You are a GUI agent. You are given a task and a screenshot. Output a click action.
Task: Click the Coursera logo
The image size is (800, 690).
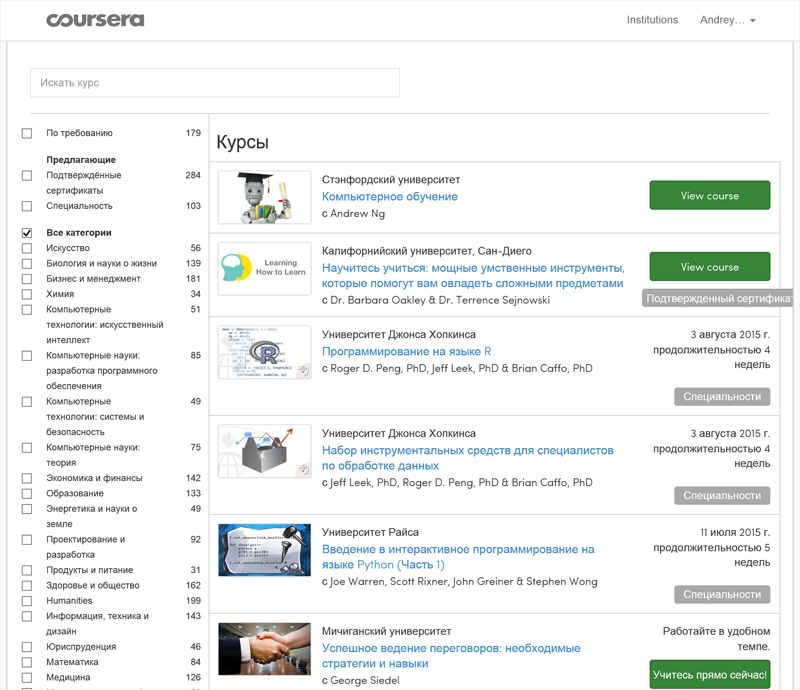[x=97, y=20]
